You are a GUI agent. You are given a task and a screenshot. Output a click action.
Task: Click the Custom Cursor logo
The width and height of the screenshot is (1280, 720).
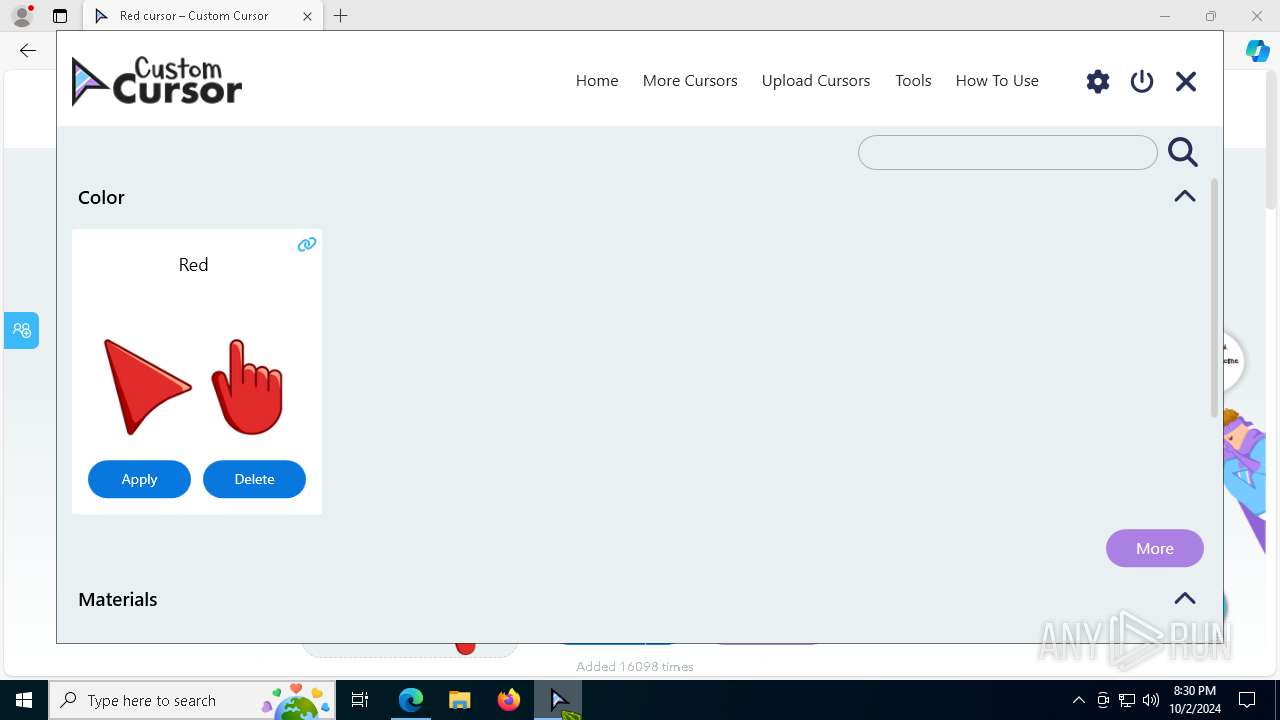pos(157,81)
